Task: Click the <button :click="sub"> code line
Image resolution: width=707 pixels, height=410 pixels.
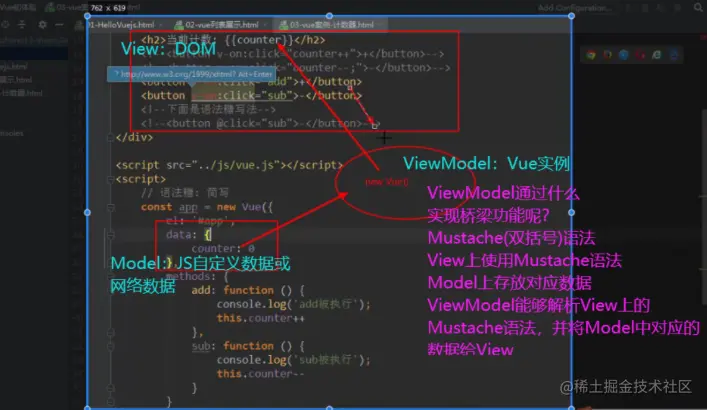Action: tap(251, 96)
